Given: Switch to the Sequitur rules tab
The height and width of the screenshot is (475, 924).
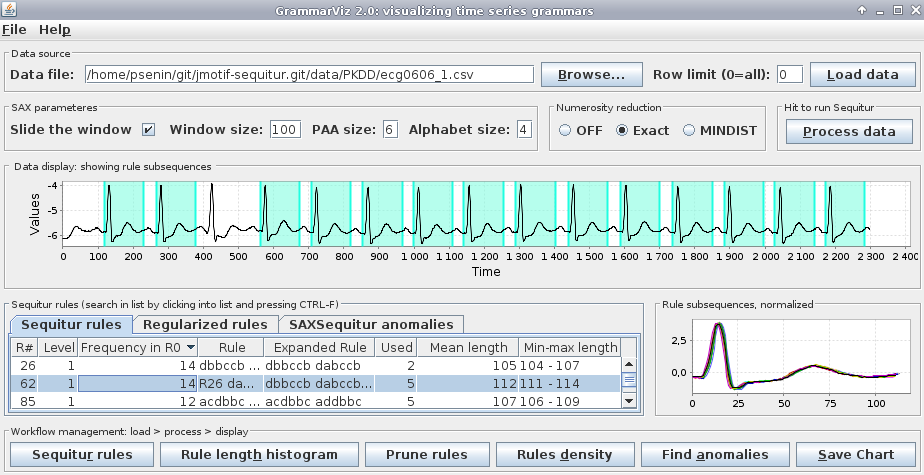Looking at the screenshot, I should [x=71, y=324].
